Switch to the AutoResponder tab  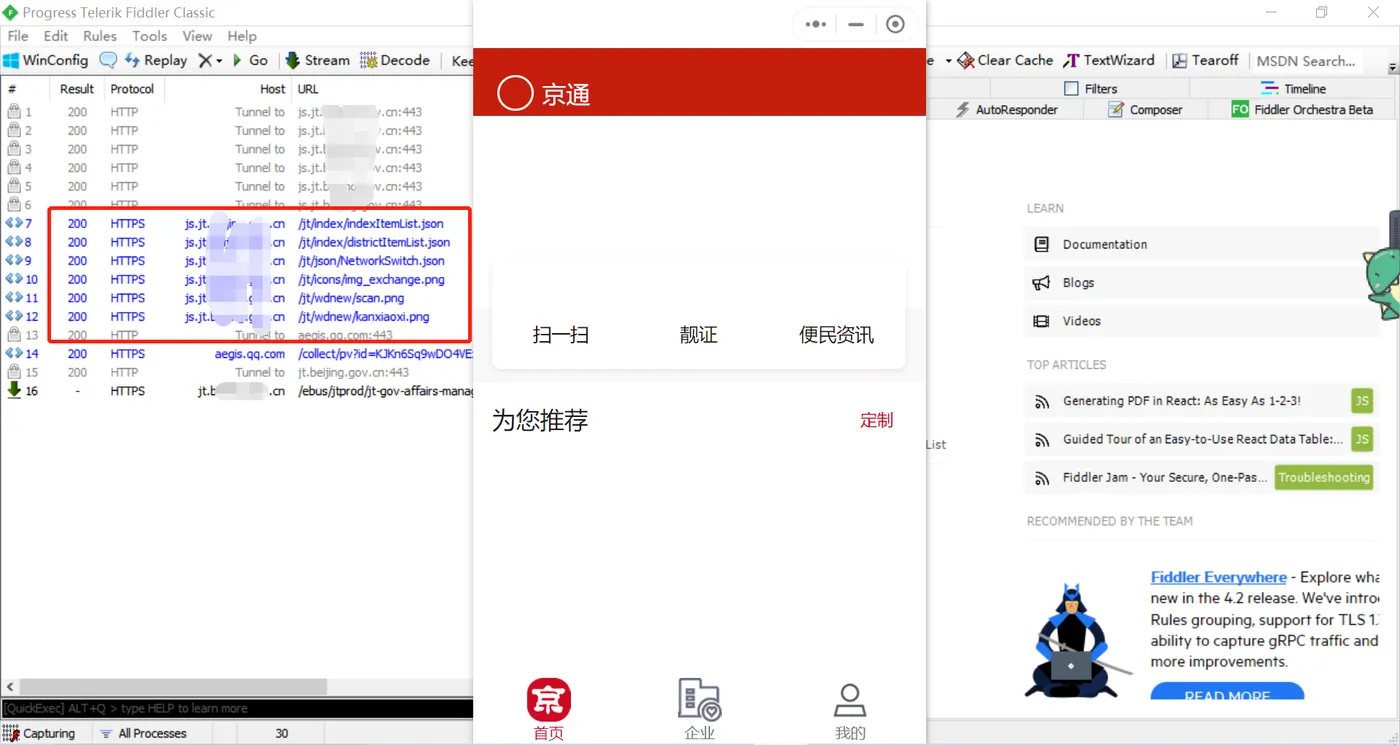click(1007, 109)
